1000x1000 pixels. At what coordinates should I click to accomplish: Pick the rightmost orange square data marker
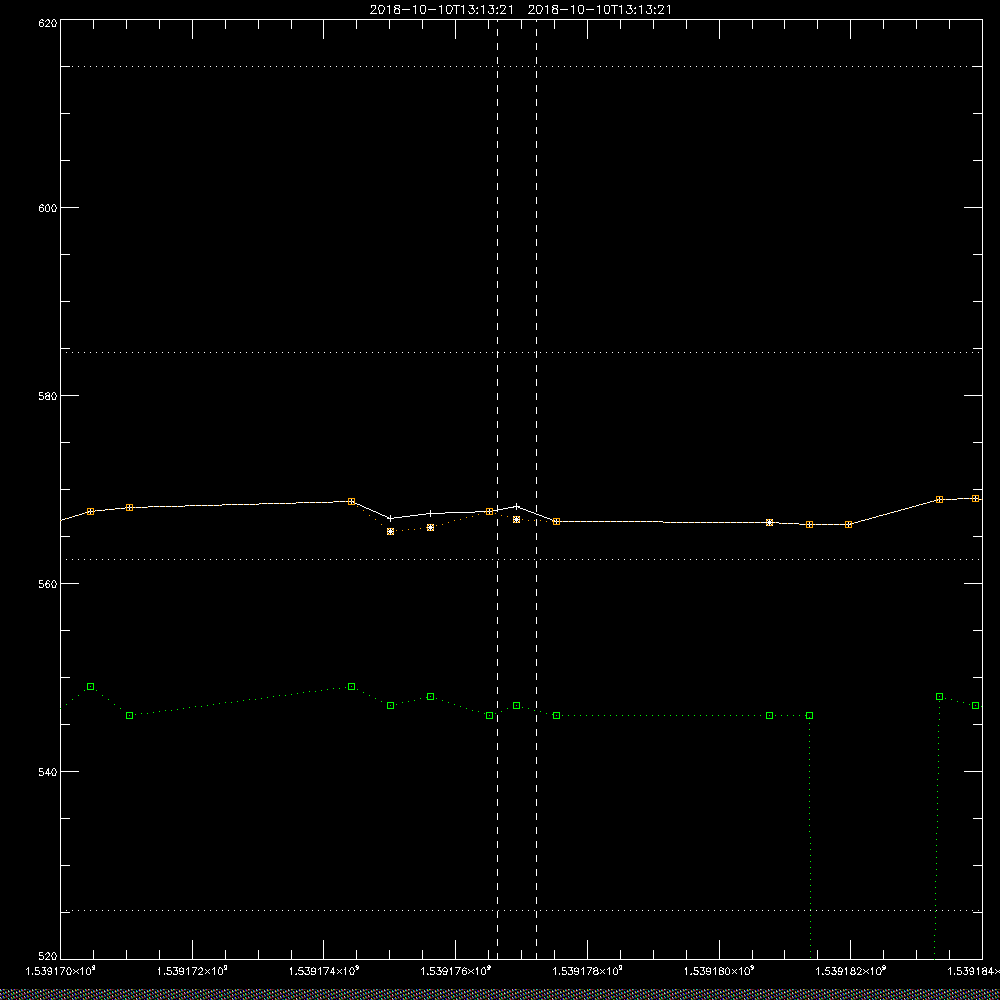pyautogui.click(x=975, y=499)
